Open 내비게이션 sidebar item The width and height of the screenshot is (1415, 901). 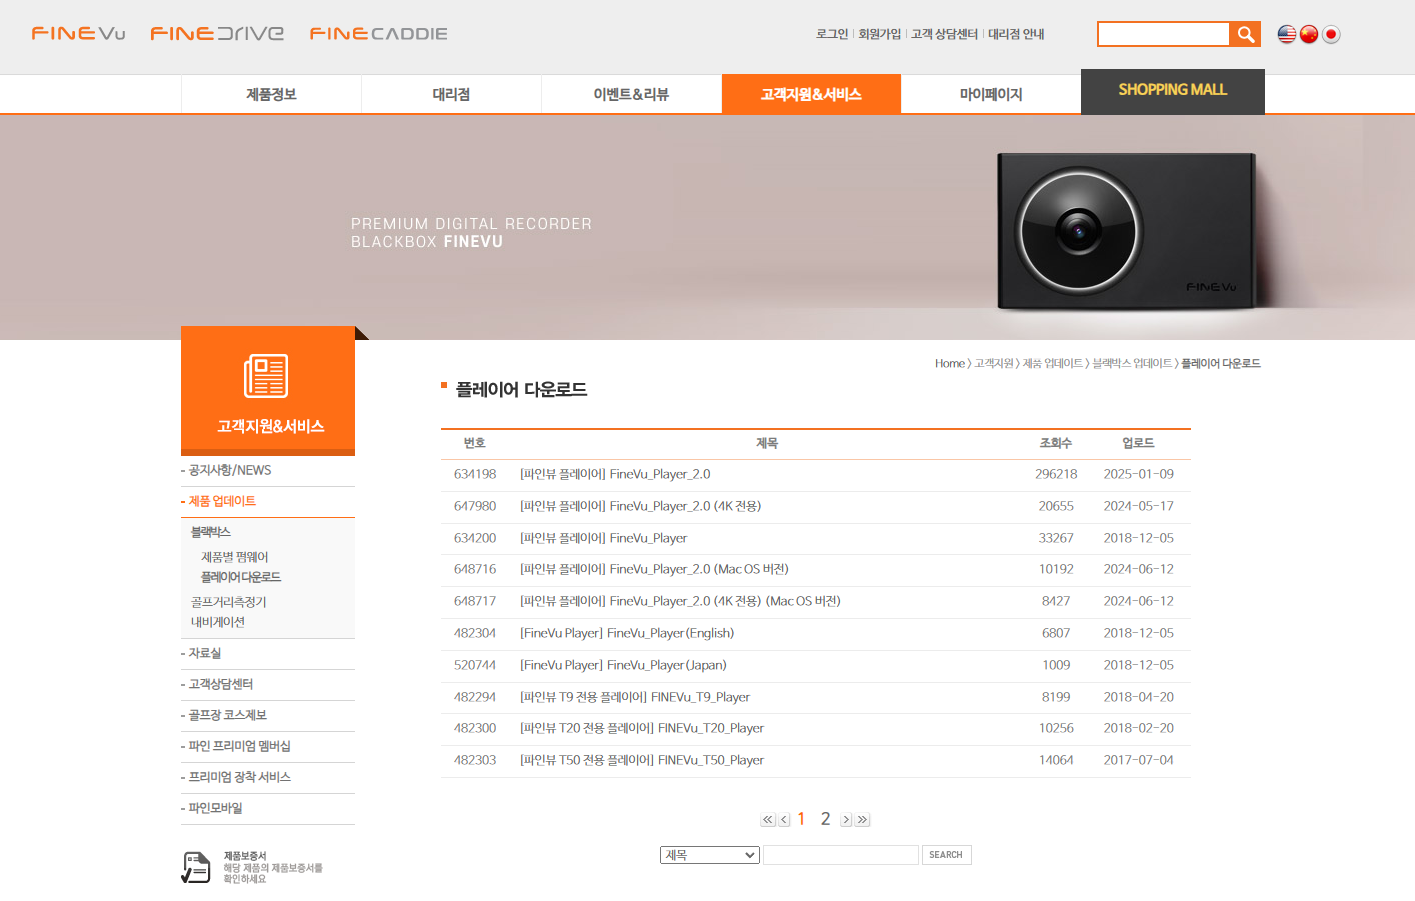(x=218, y=622)
